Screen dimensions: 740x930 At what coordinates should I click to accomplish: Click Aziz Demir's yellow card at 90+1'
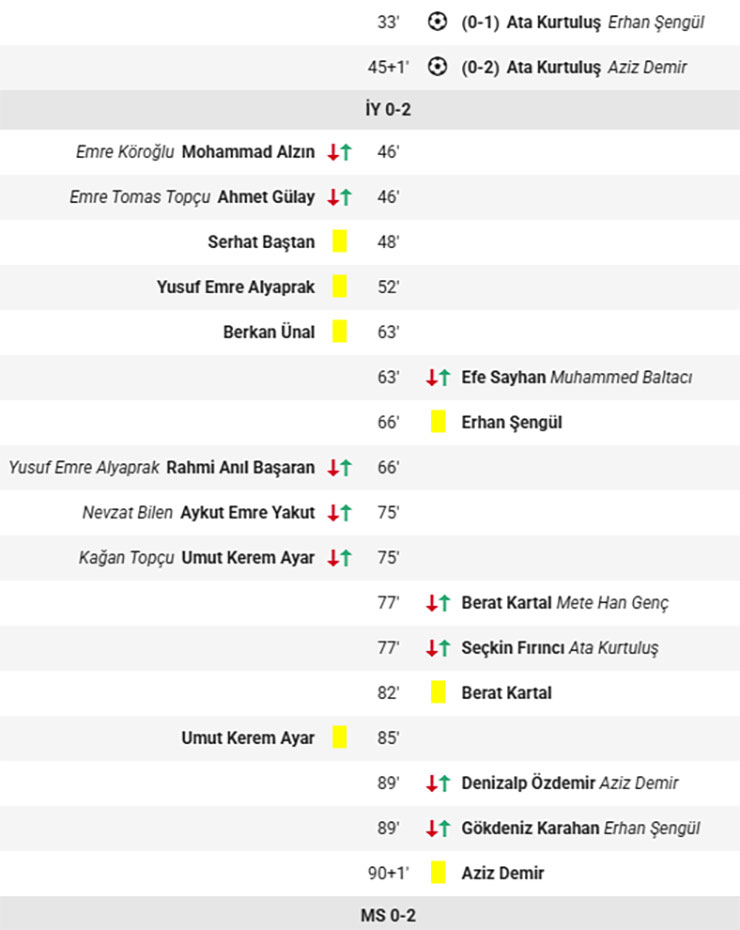click(438, 872)
